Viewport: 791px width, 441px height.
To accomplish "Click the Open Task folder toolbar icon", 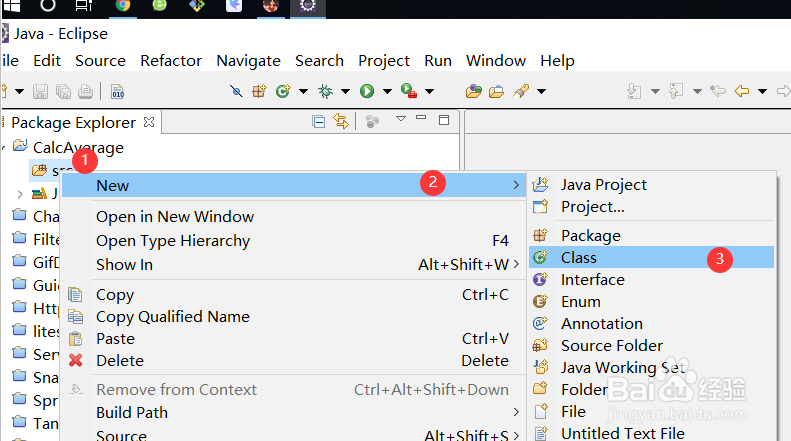I will pos(496,91).
